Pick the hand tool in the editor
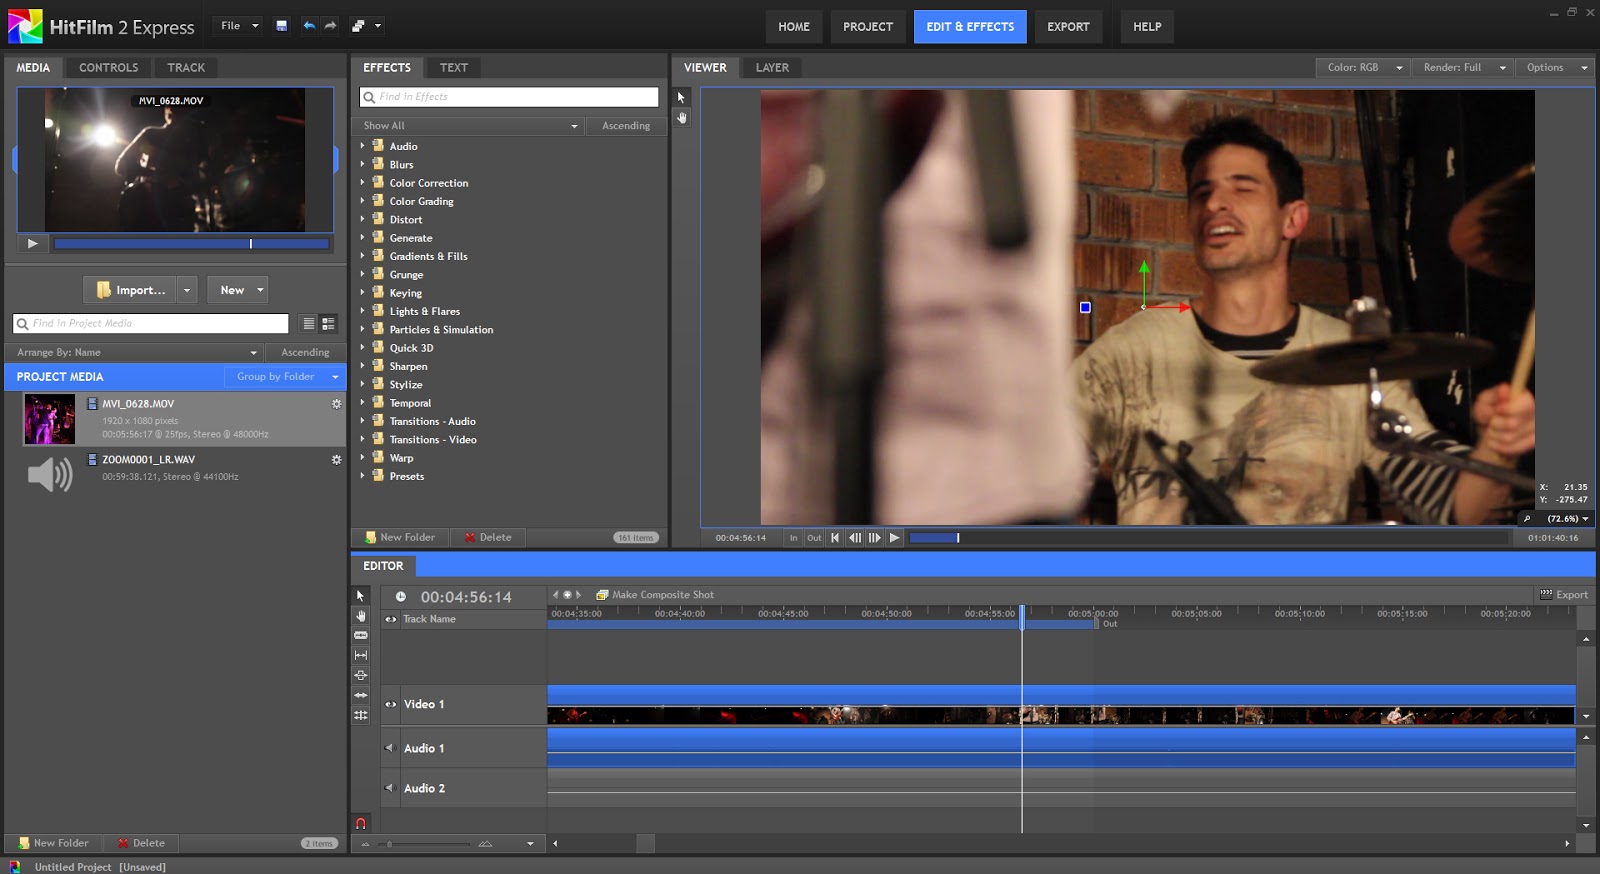 coord(361,616)
